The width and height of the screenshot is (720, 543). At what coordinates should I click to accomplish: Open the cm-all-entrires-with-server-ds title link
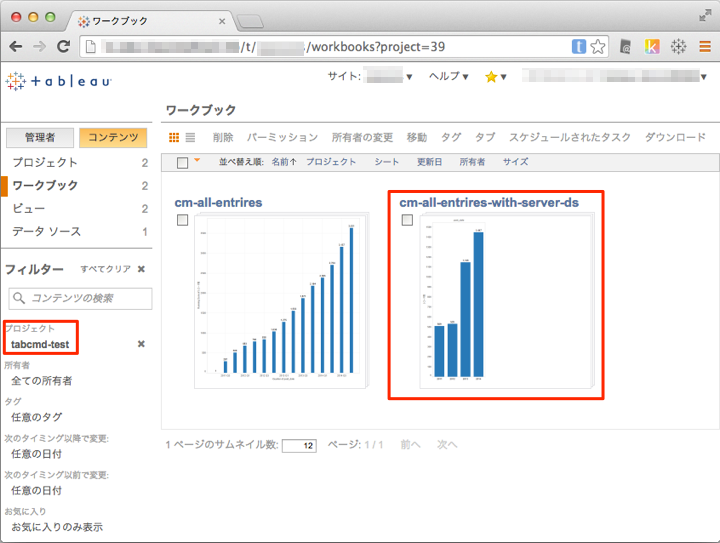(489, 202)
